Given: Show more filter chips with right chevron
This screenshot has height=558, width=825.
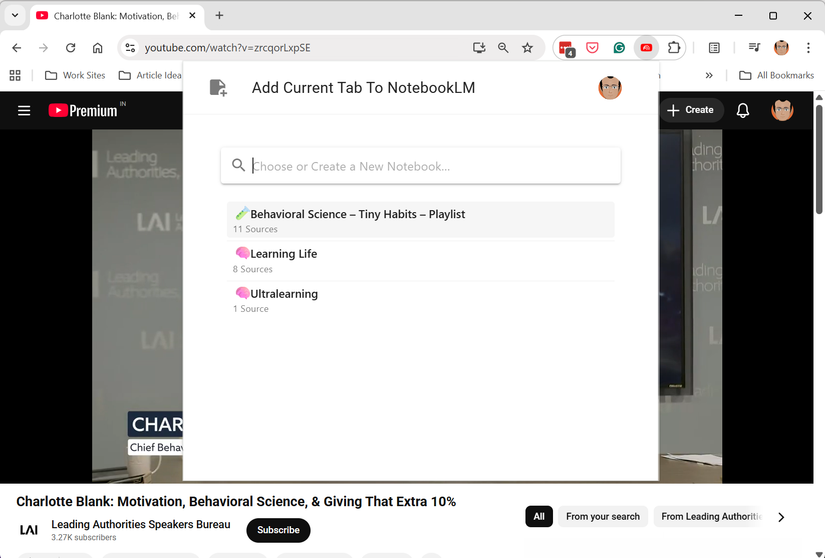Looking at the screenshot, I should (x=781, y=517).
